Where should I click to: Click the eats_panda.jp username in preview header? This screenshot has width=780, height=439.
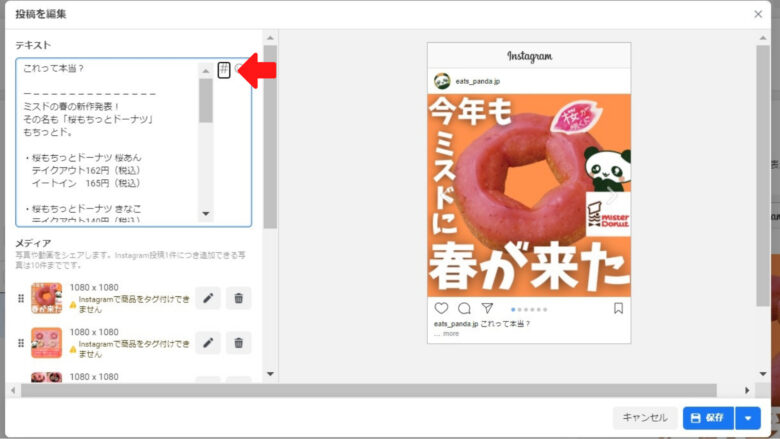tap(478, 81)
